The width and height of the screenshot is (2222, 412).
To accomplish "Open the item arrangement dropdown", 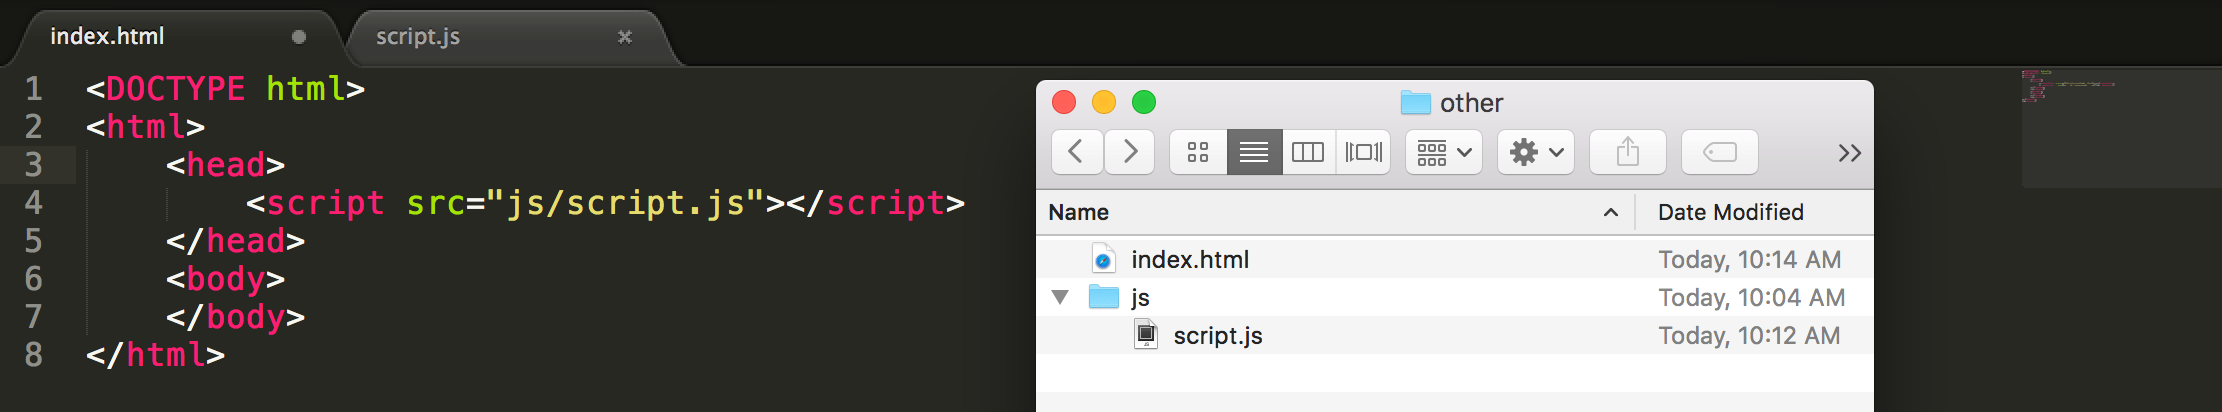I will click(x=1443, y=152).
